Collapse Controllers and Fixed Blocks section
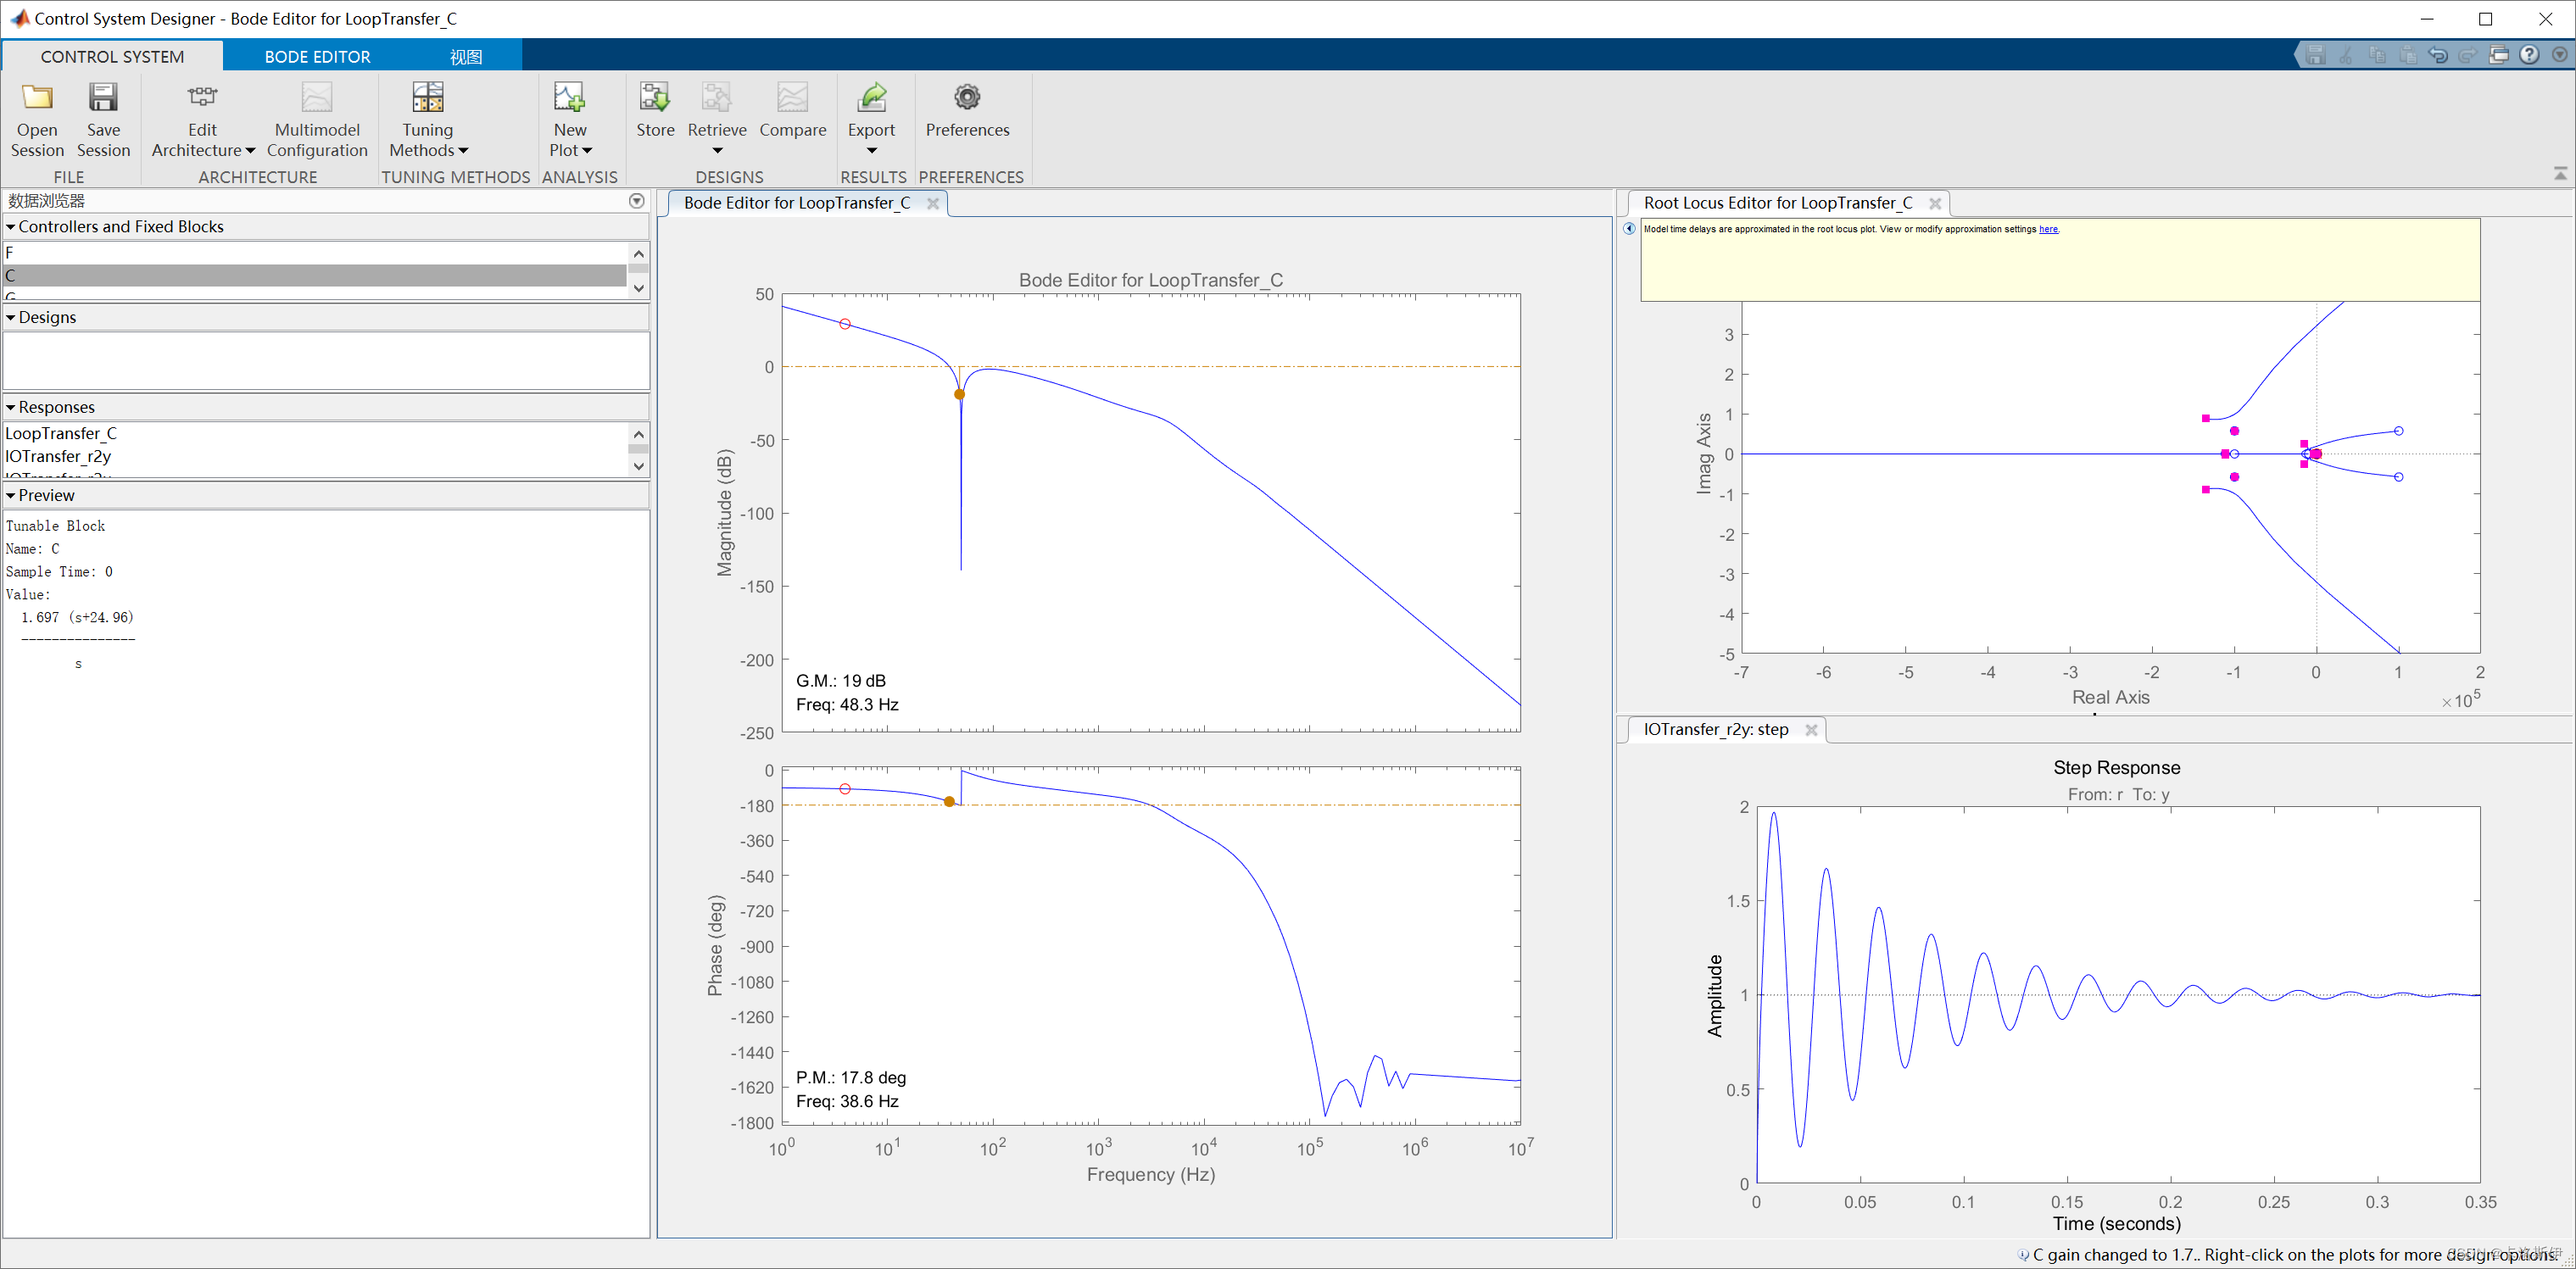2576x1269 pixels. 11,227
